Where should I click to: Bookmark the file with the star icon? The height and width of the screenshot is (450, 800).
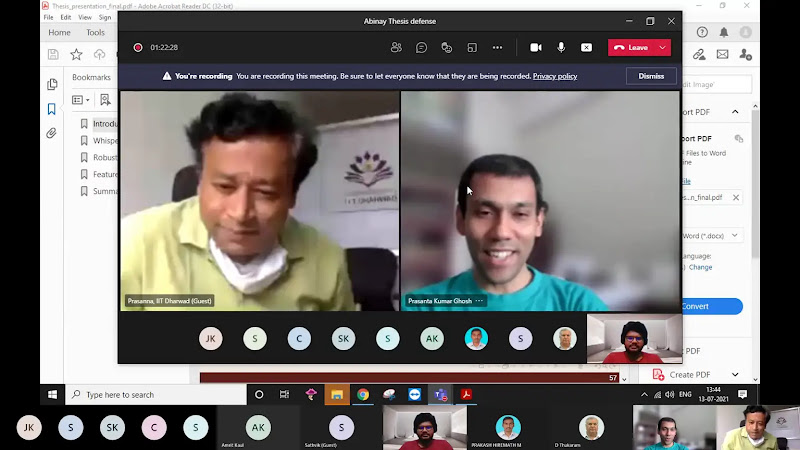[76, 54]
